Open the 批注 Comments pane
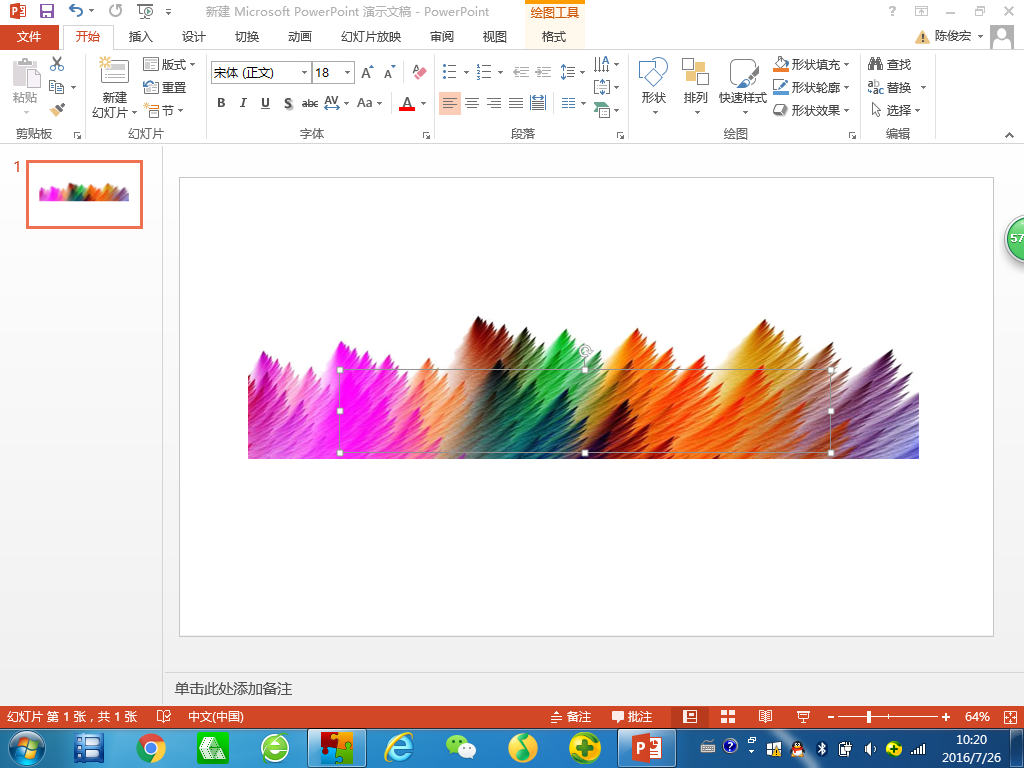Screen dimensions: 1024x768 (x=632, y=716)
